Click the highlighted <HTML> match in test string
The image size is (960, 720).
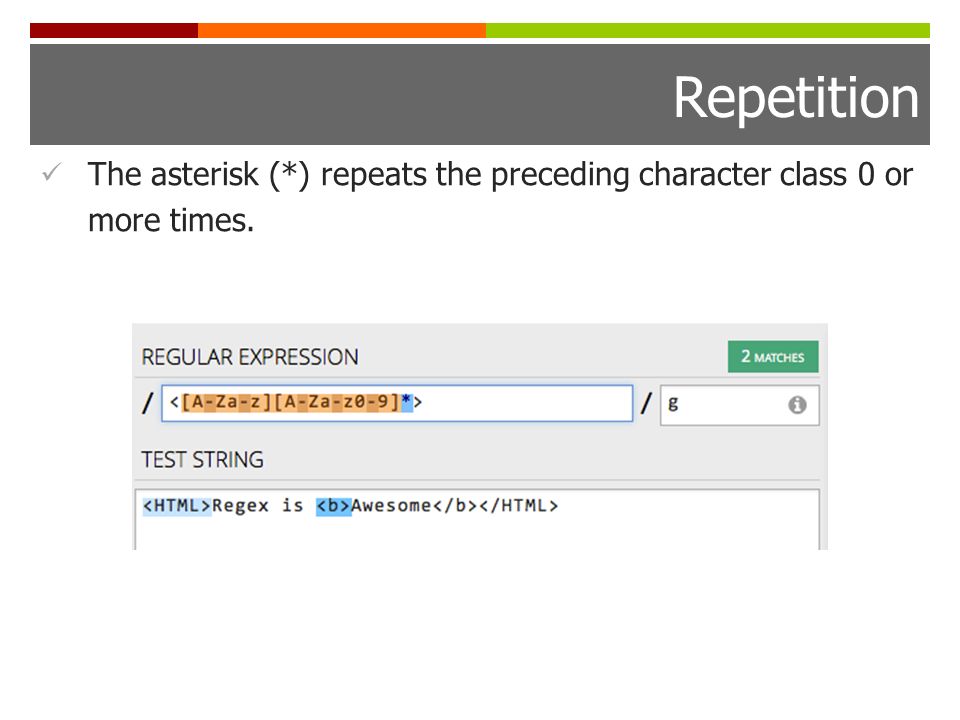(x=177, y=506)
